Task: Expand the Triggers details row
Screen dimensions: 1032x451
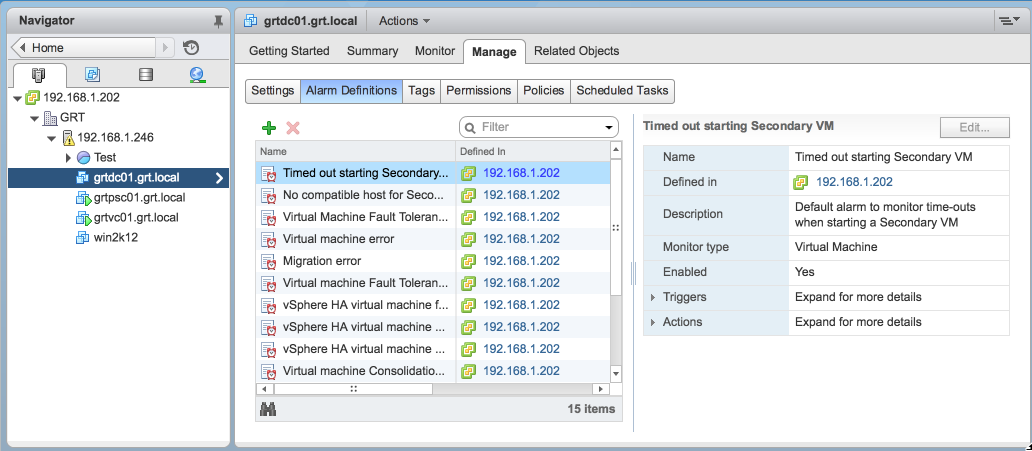Action: click(653, 298)
